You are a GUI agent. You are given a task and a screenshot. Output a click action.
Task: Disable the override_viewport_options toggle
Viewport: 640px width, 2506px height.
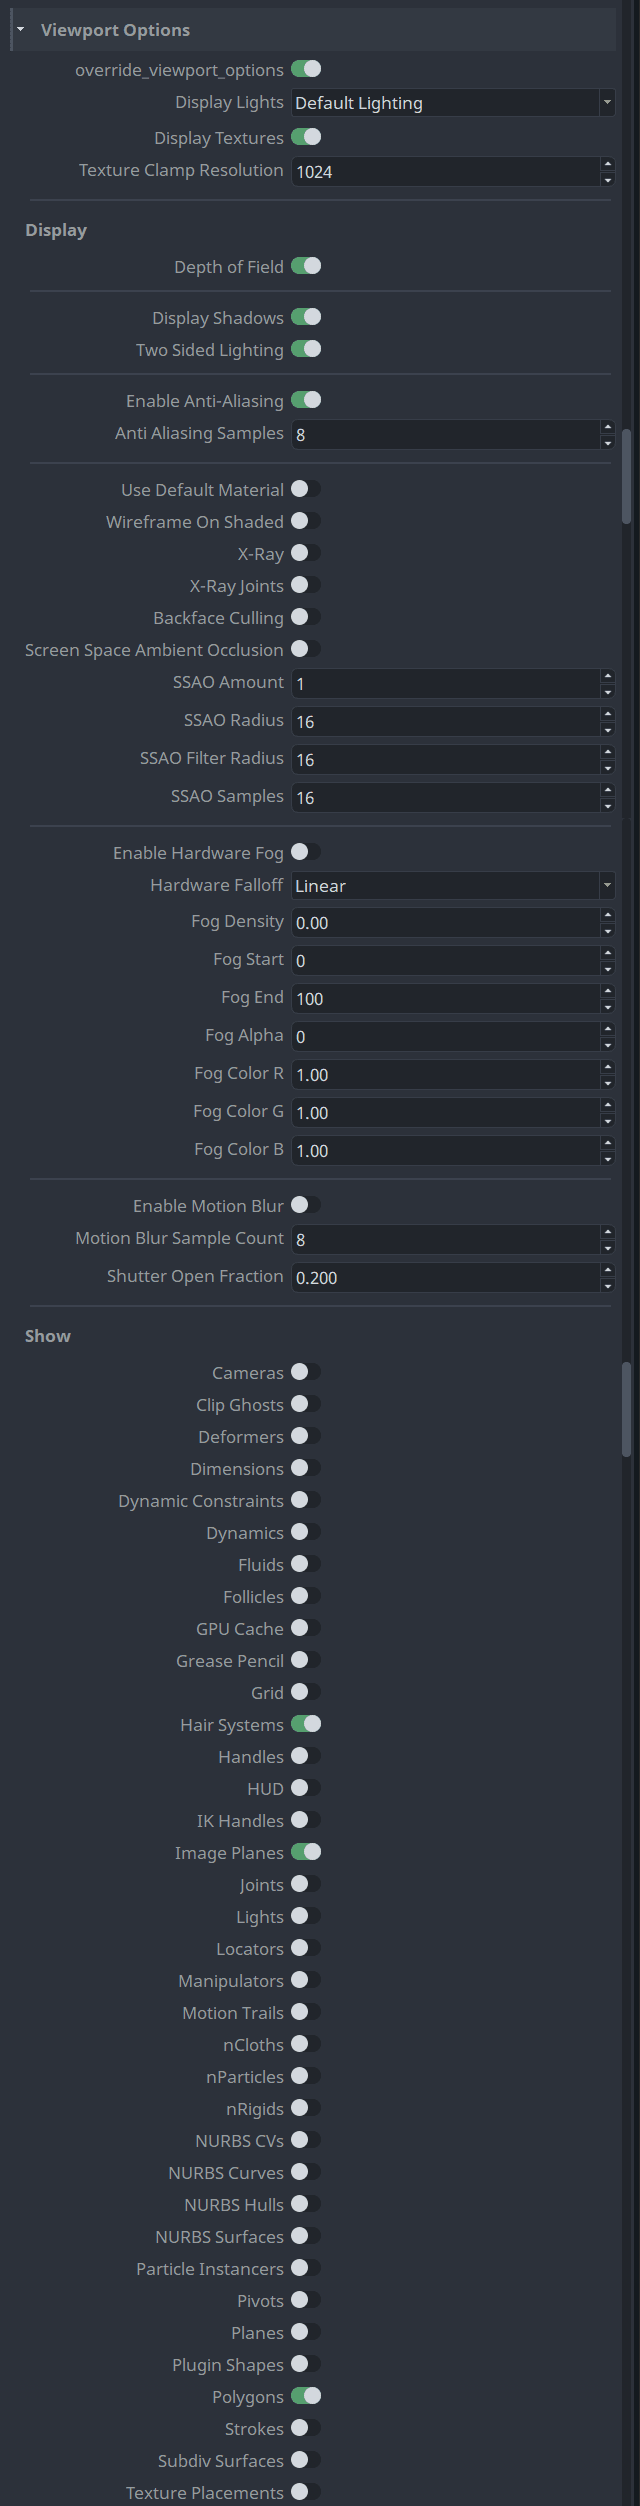click(306, 69)
